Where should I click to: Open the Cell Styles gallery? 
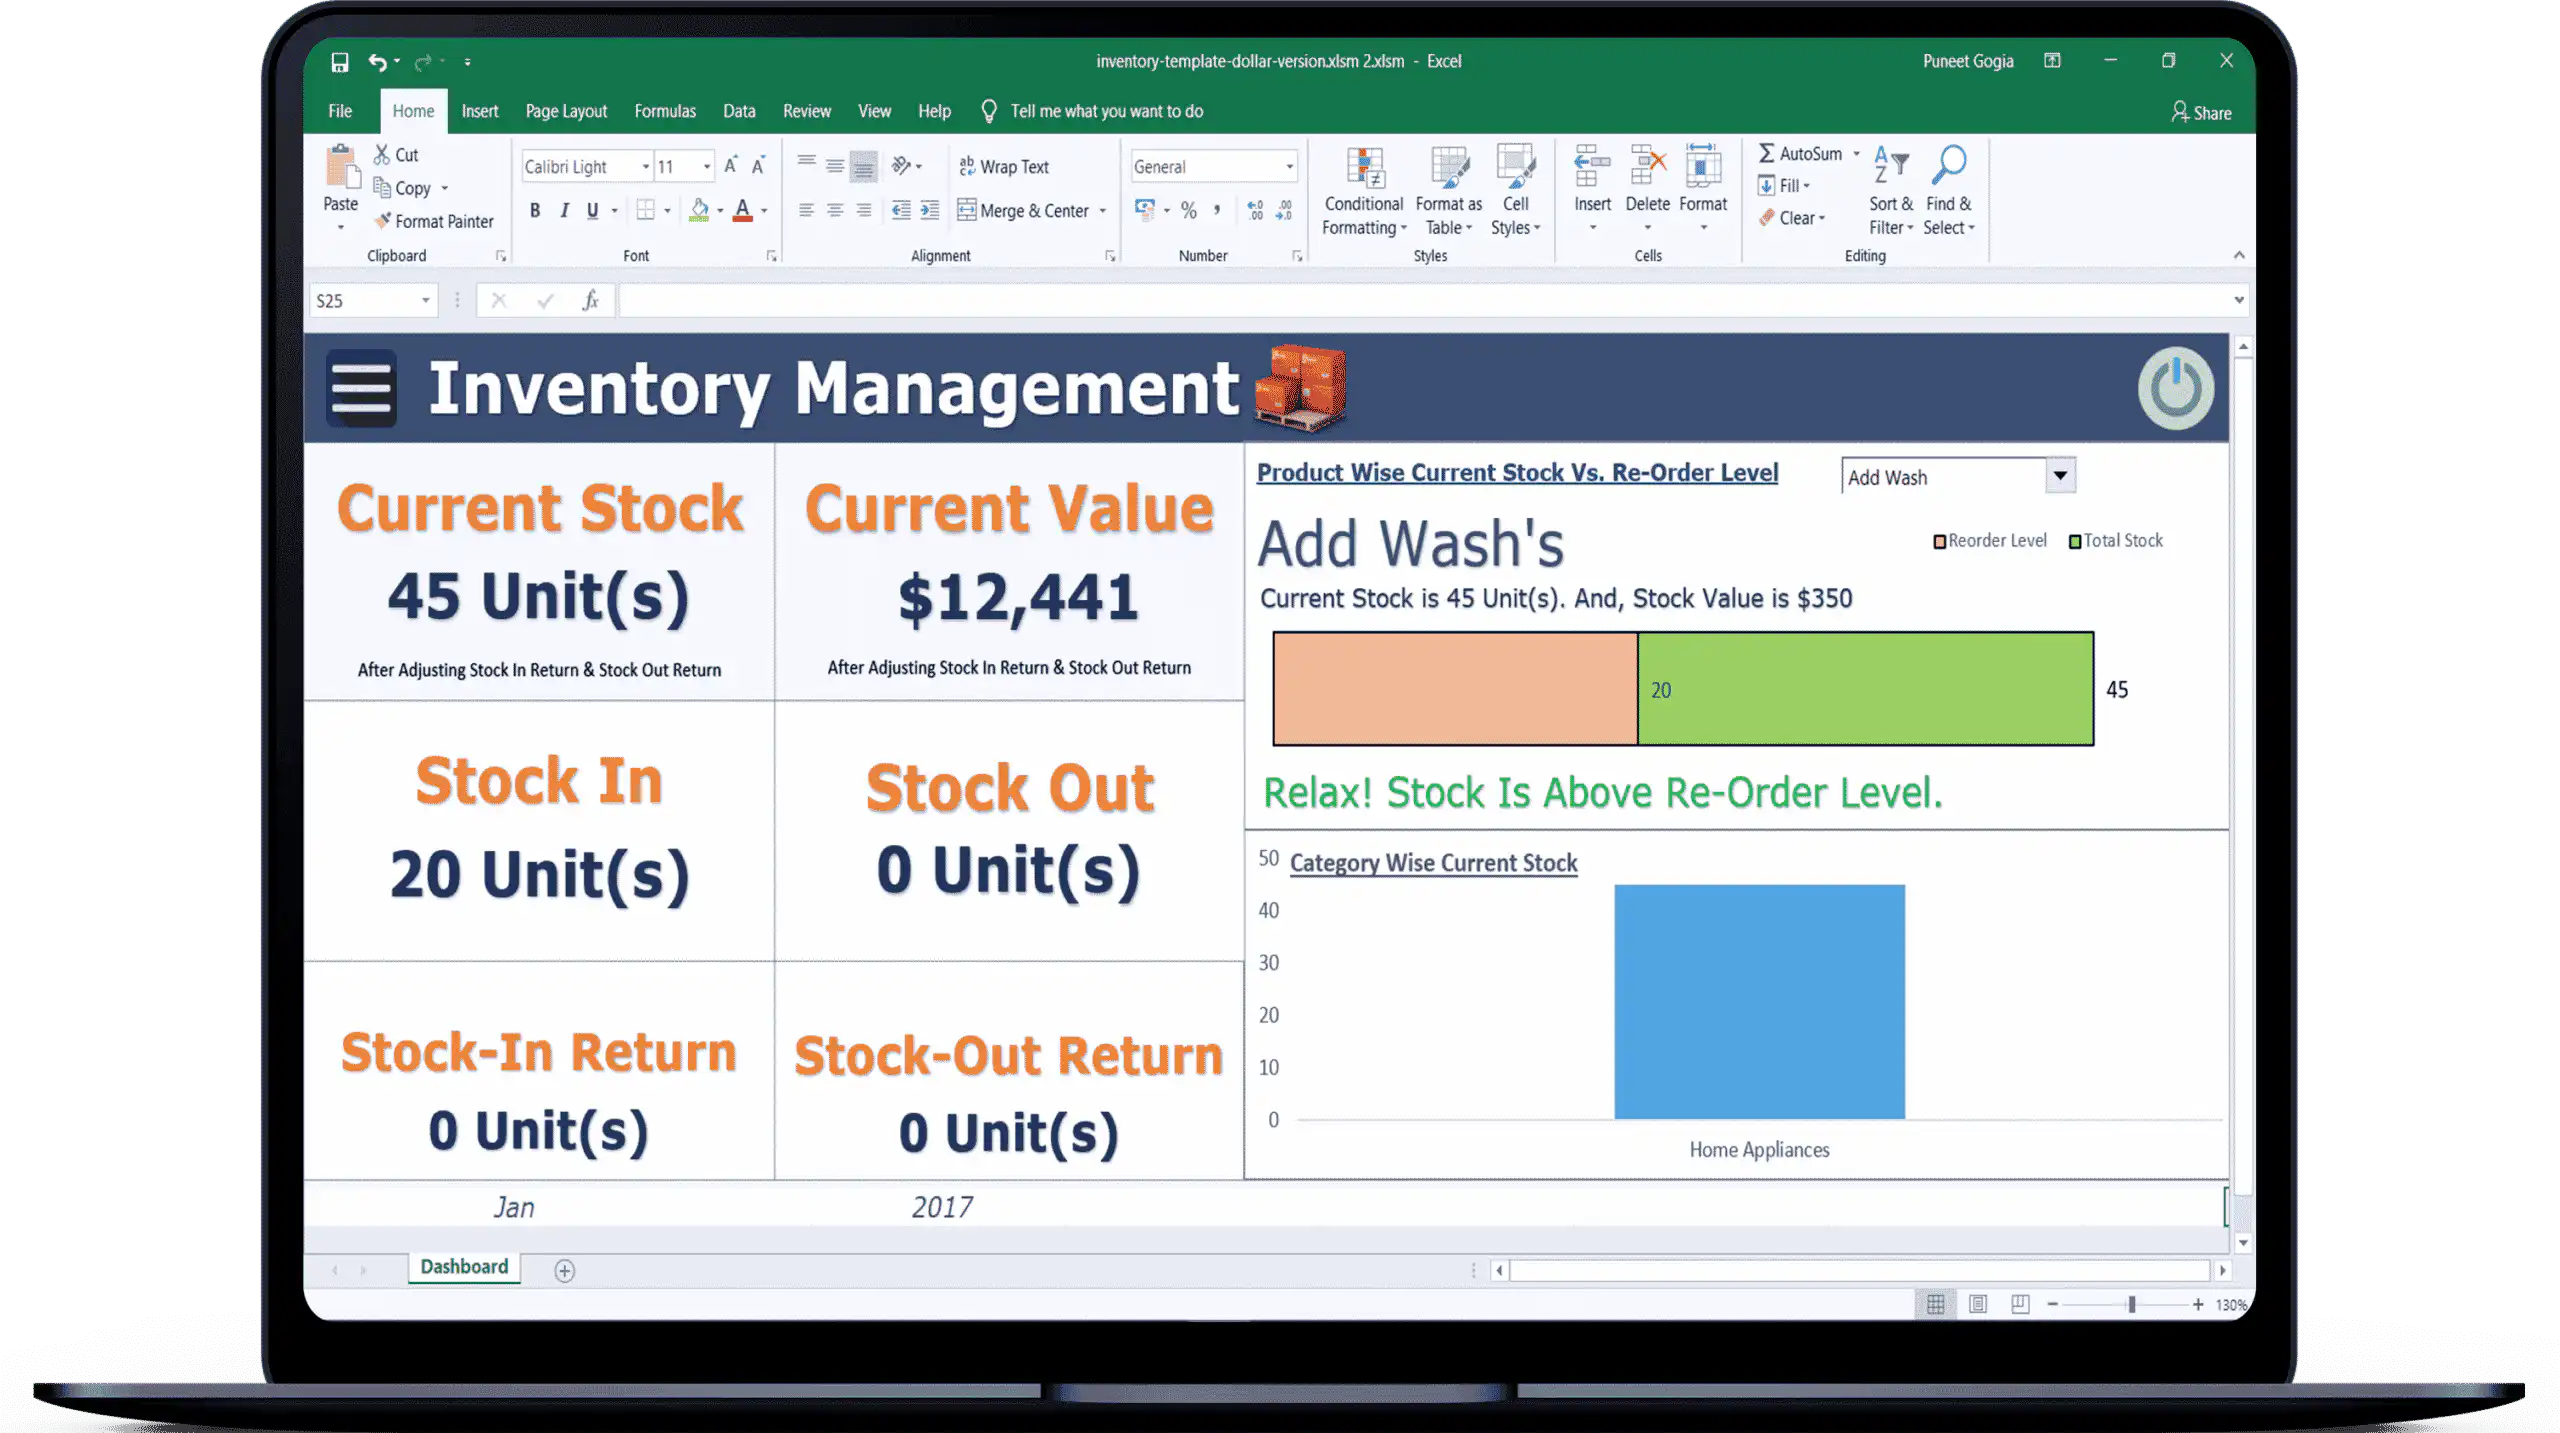click(x=1516, y=191)
